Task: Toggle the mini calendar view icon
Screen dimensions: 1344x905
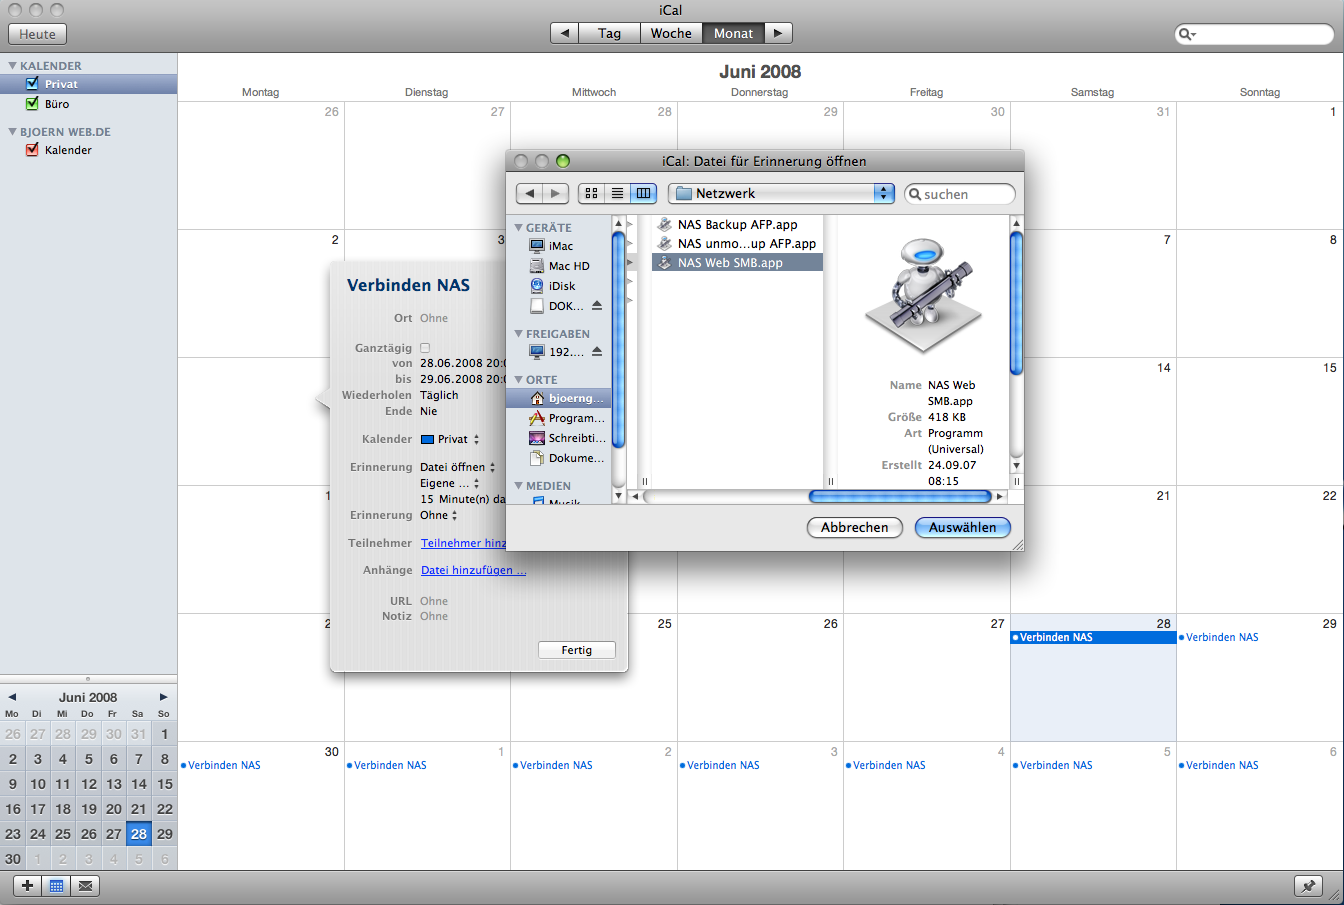Action: click(x=56, y=885)
